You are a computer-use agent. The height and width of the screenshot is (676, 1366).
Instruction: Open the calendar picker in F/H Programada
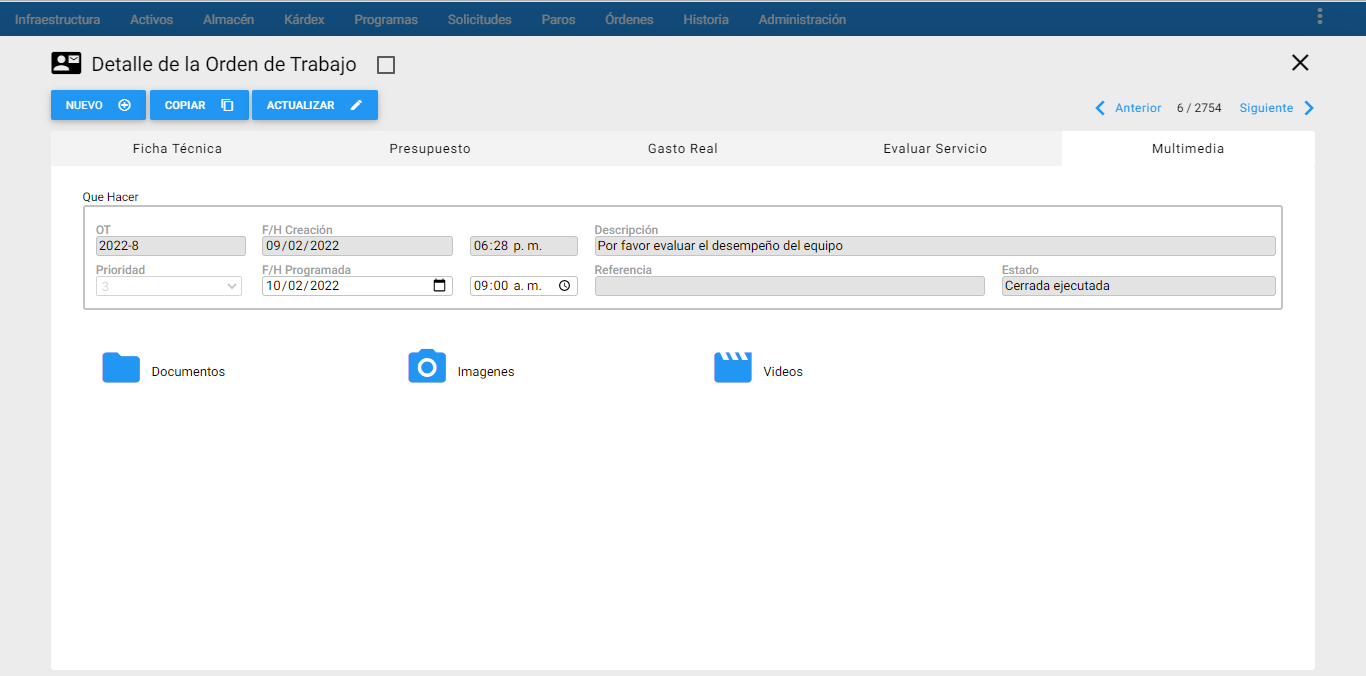(x=439, y=286)
